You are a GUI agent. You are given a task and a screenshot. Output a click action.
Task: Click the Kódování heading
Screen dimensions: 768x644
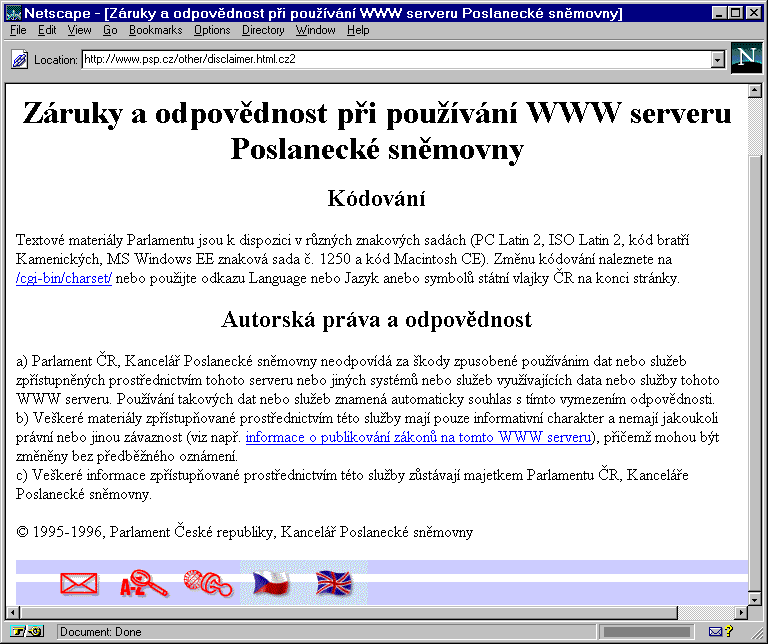376,198
